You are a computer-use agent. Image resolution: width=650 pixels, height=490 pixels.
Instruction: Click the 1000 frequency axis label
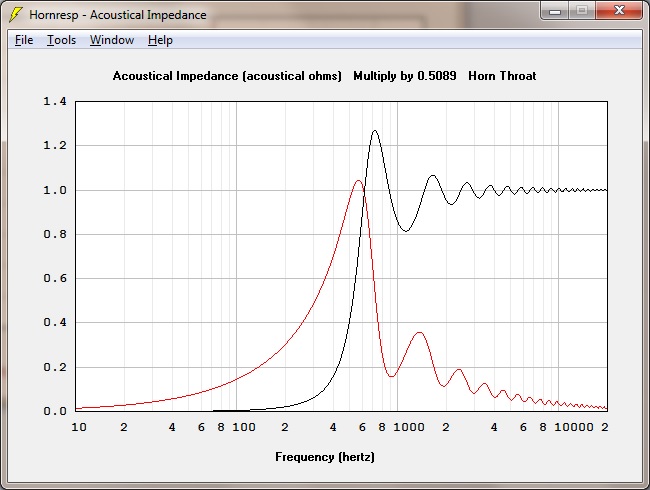pyautogui.click(x=408, y=427)
